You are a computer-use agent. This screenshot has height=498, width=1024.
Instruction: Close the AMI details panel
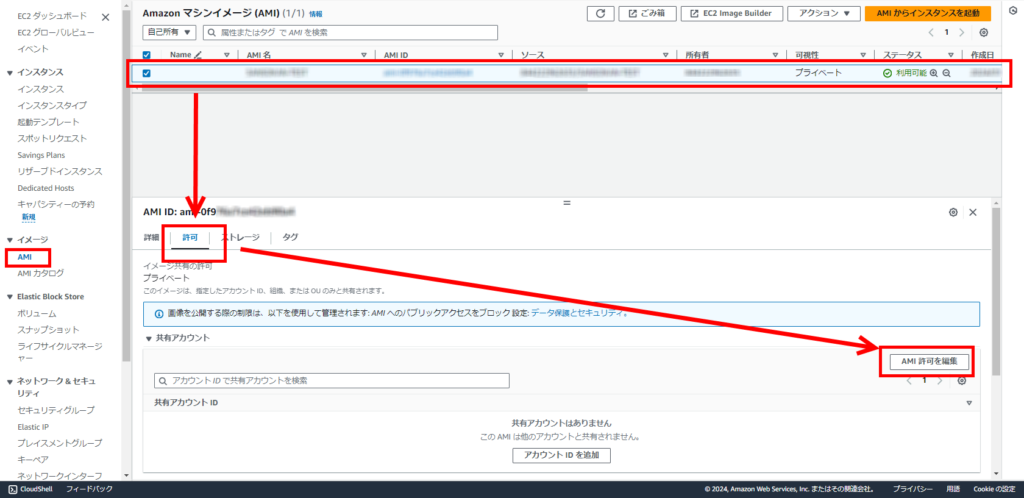972,212
